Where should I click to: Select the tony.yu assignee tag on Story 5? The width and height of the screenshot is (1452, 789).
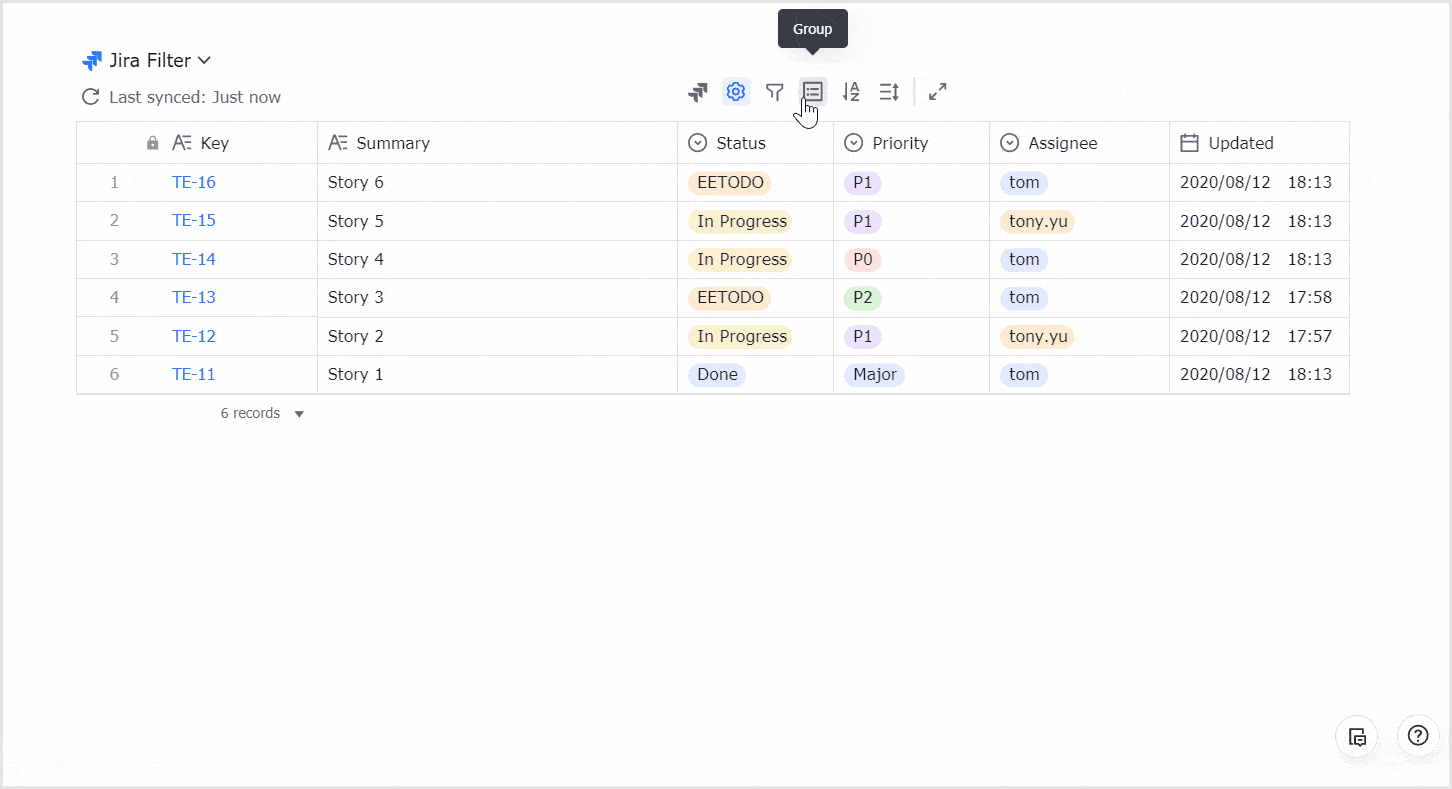tap(1037, 221)
